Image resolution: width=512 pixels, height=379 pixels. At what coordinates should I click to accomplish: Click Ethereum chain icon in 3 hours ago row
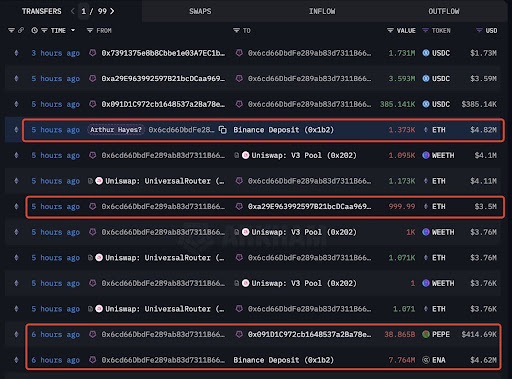tap(16, 53)
